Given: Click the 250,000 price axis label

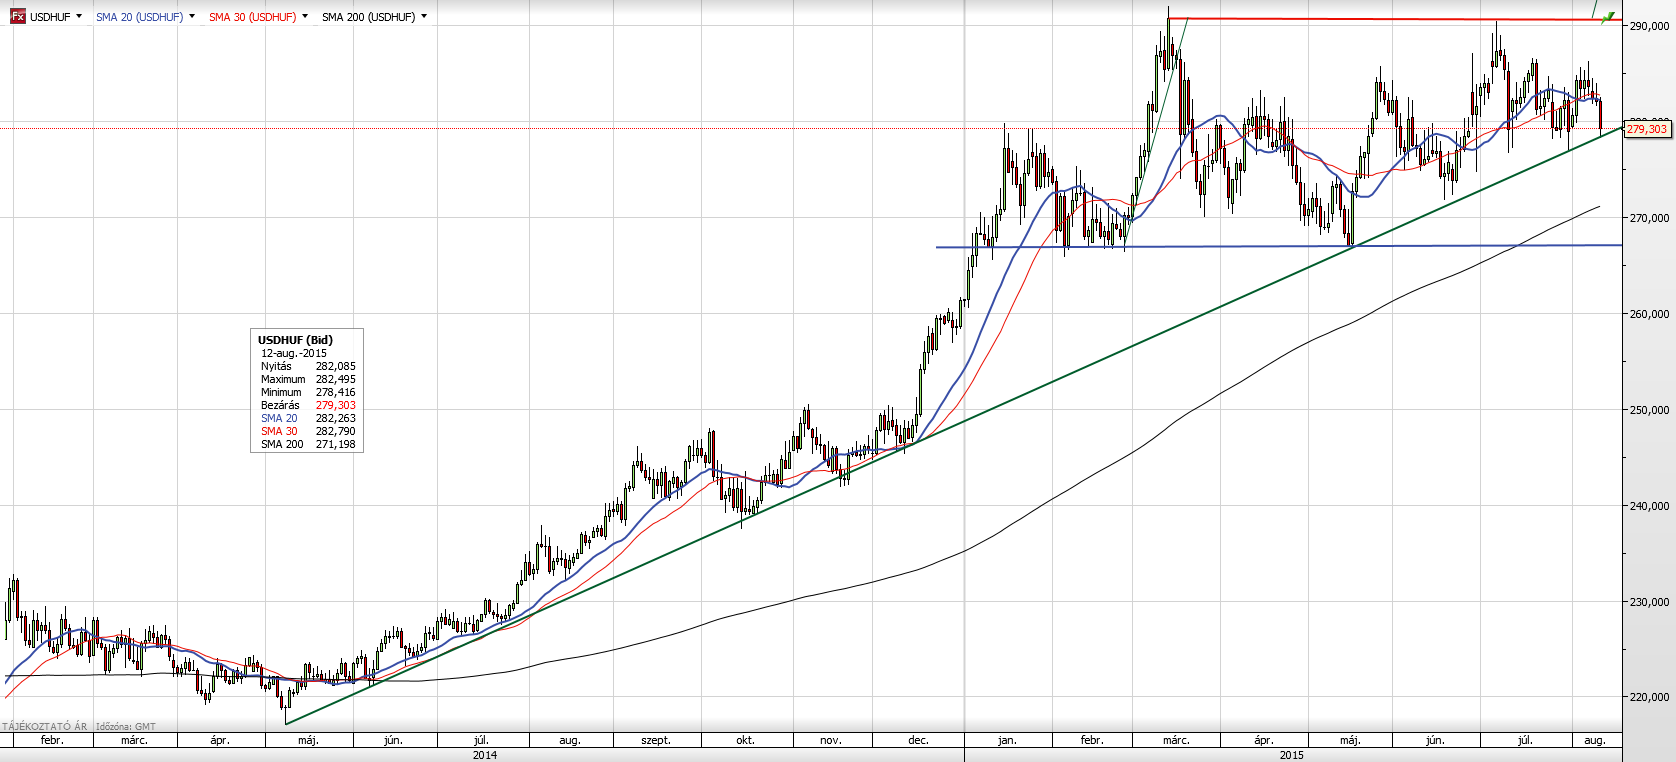Looking at the screenshot, I should tap(1649, 410).
